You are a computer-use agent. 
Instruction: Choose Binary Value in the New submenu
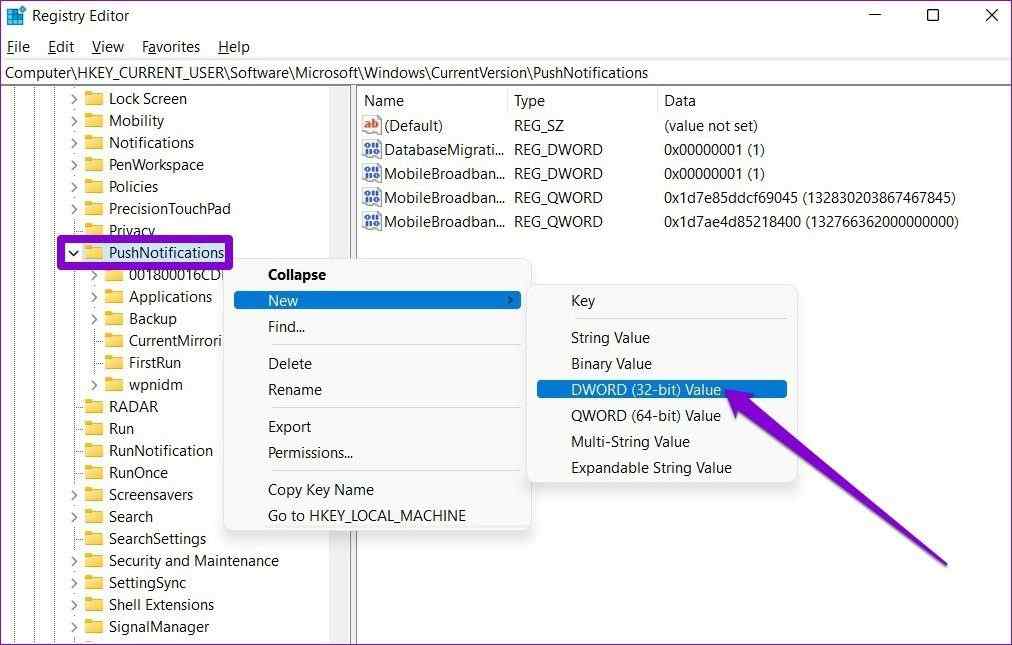[x=662, y=363]
